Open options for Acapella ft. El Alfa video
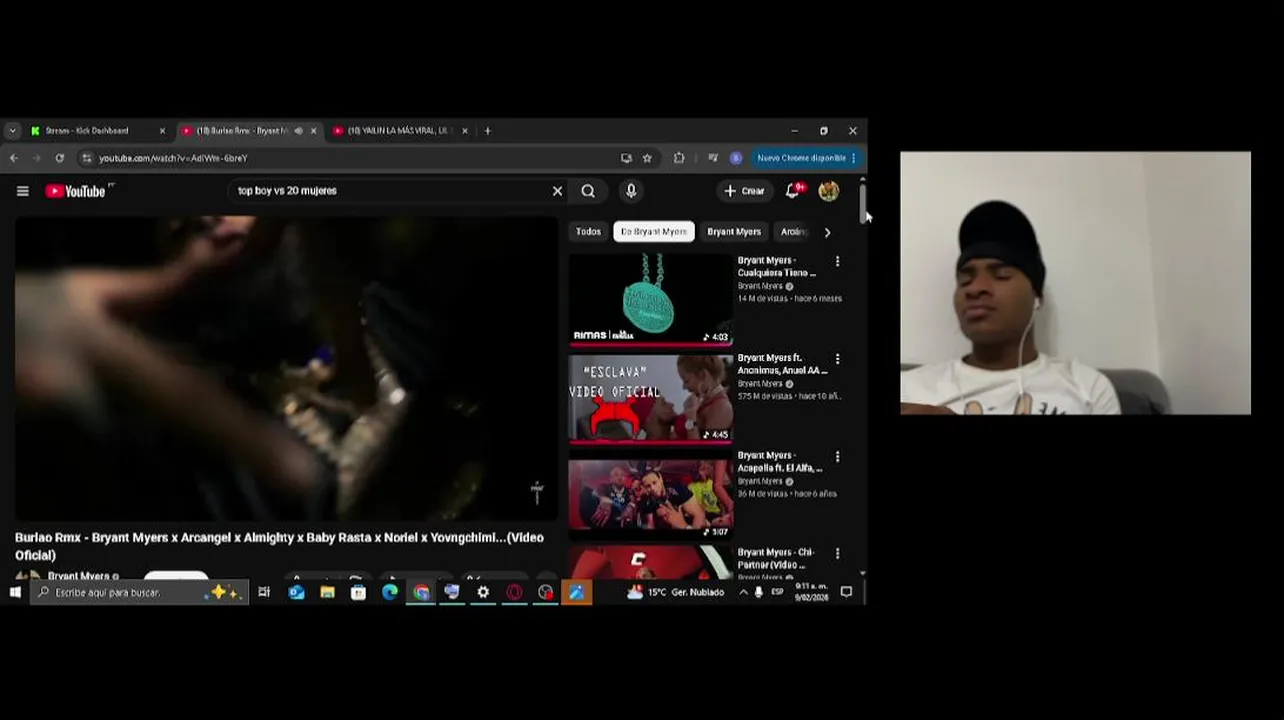Image resolution: width=1284 pixels, height=720 pixels. point(838,457)
